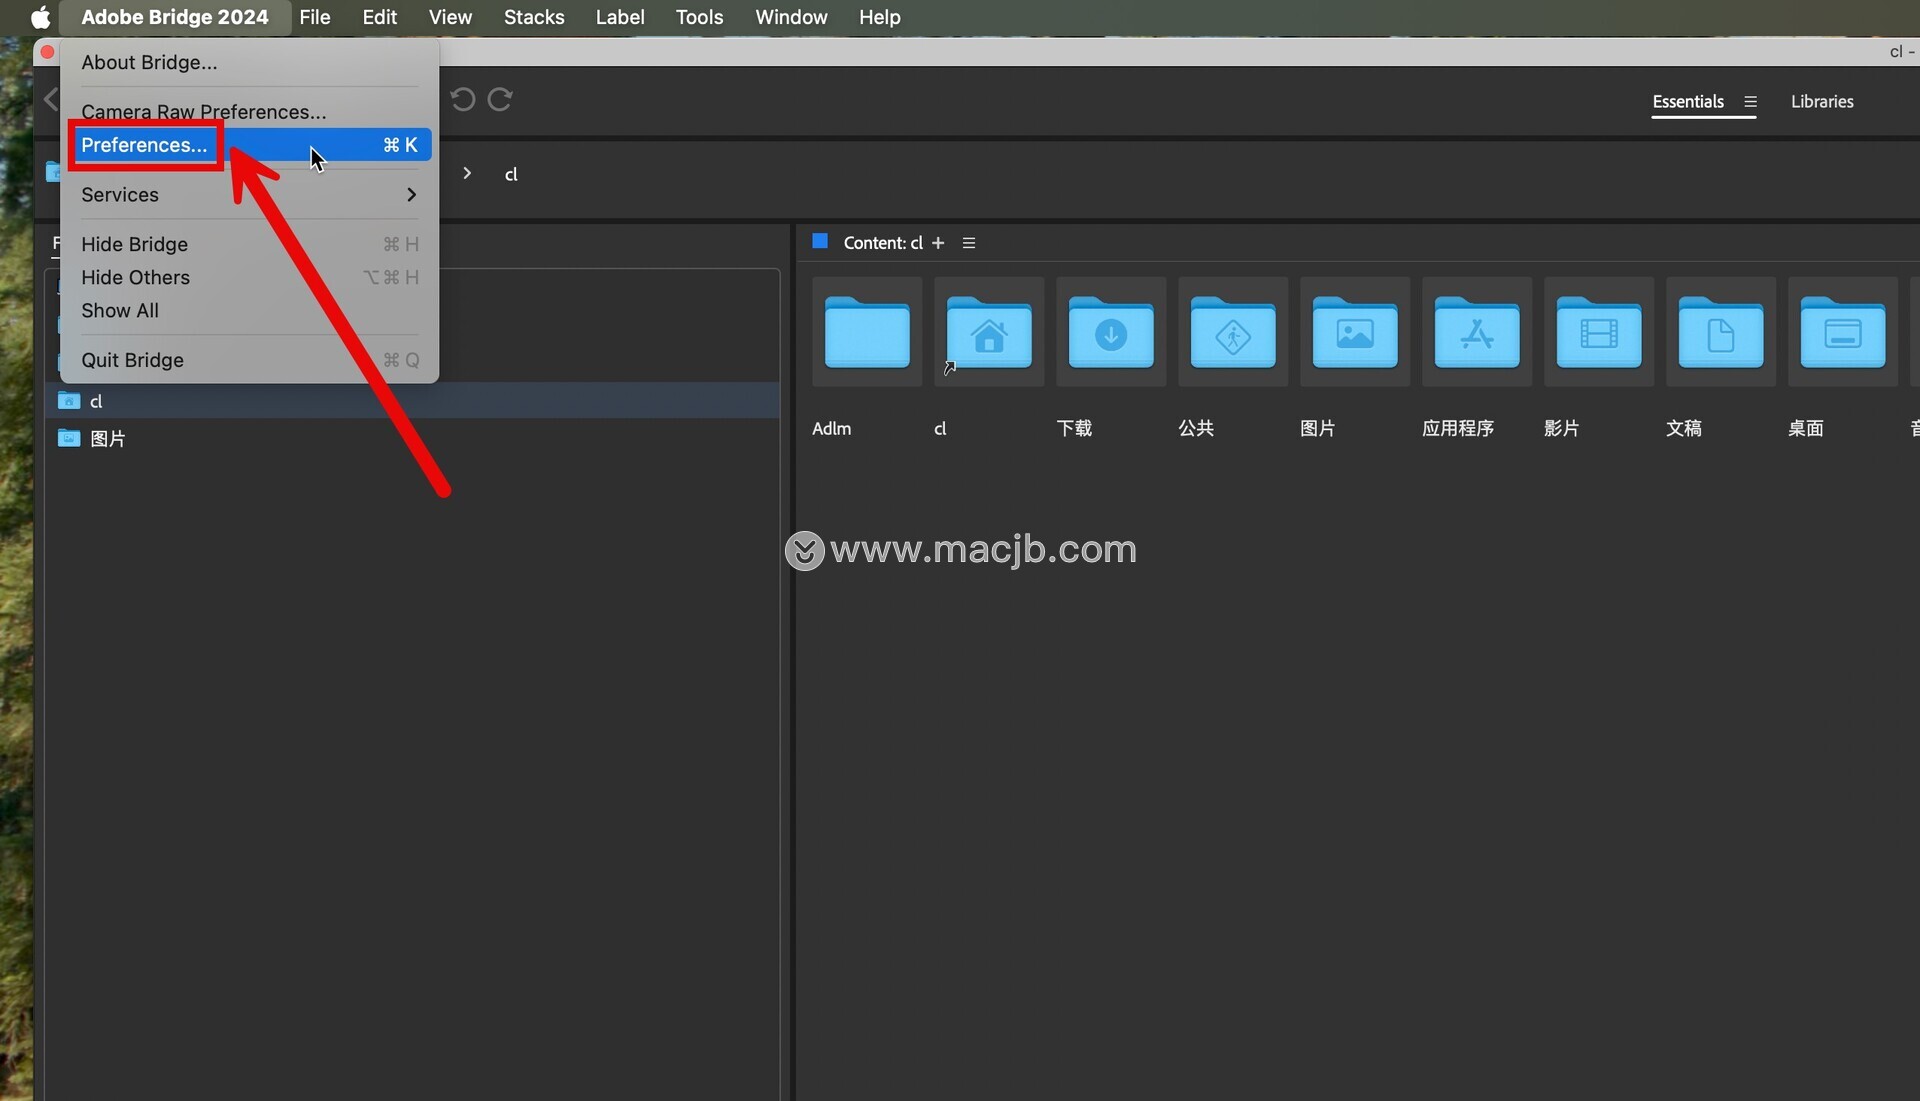1920x1101 pixels.
Task: Switch to the Libraries workspace
Action: point(1822,101)
